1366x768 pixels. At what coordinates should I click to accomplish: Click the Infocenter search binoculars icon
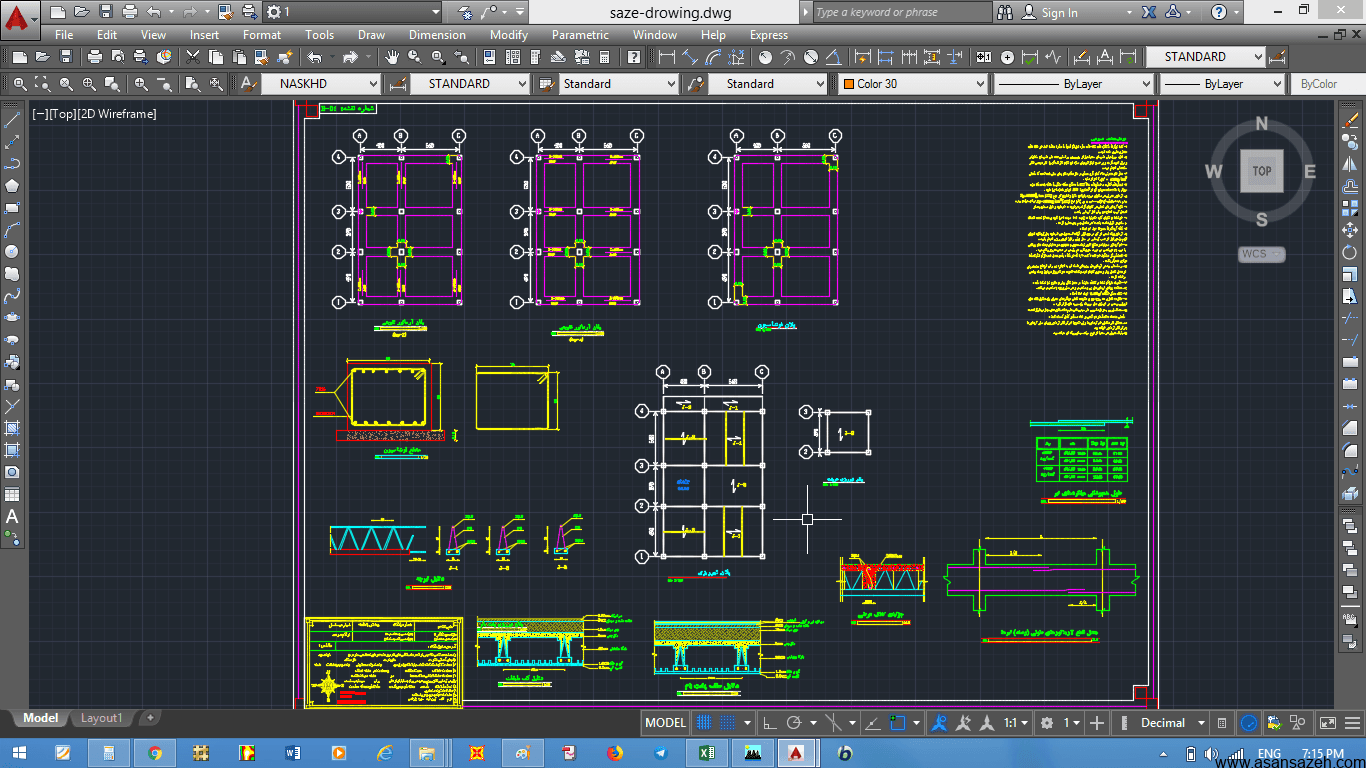pos(1005,12)
